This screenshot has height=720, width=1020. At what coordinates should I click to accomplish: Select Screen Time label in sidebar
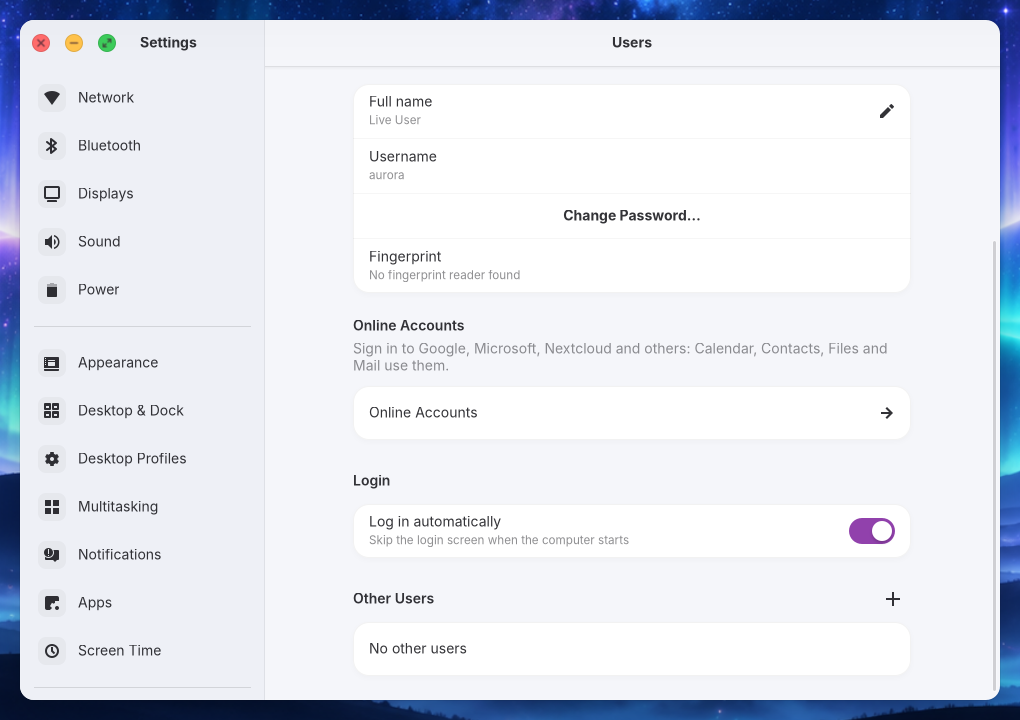pyautogui.click(x=120, y=651)
